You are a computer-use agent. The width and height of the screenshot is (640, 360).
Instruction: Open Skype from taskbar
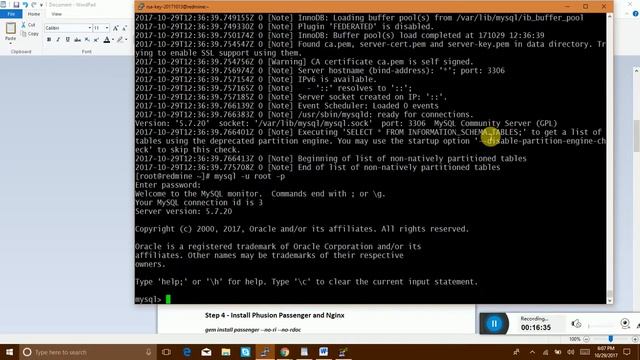point(245,352)
